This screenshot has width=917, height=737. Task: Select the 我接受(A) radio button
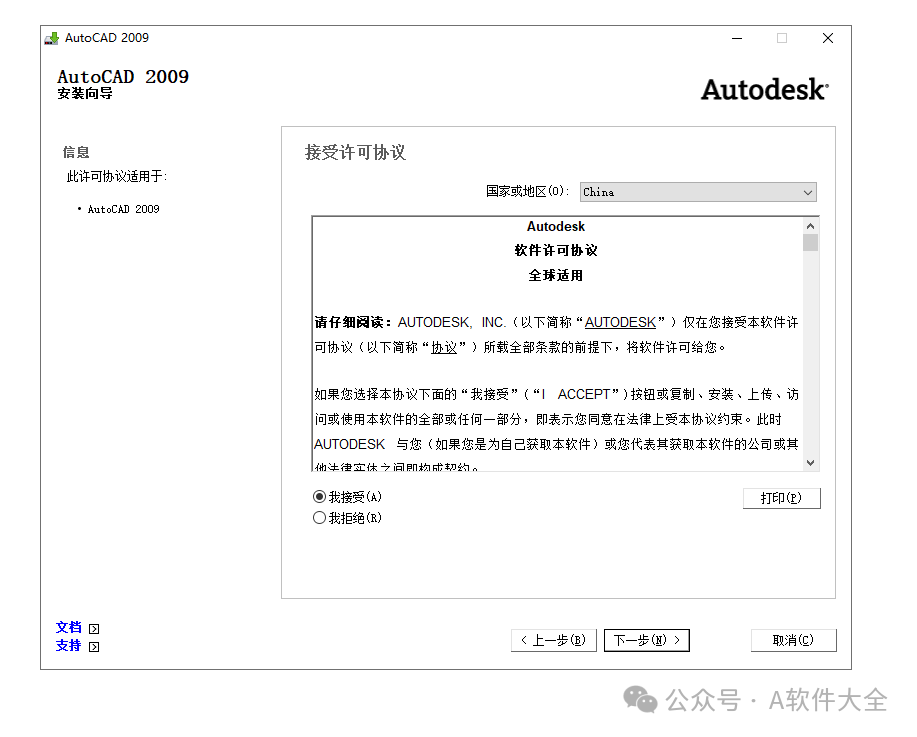click(320, 496)
